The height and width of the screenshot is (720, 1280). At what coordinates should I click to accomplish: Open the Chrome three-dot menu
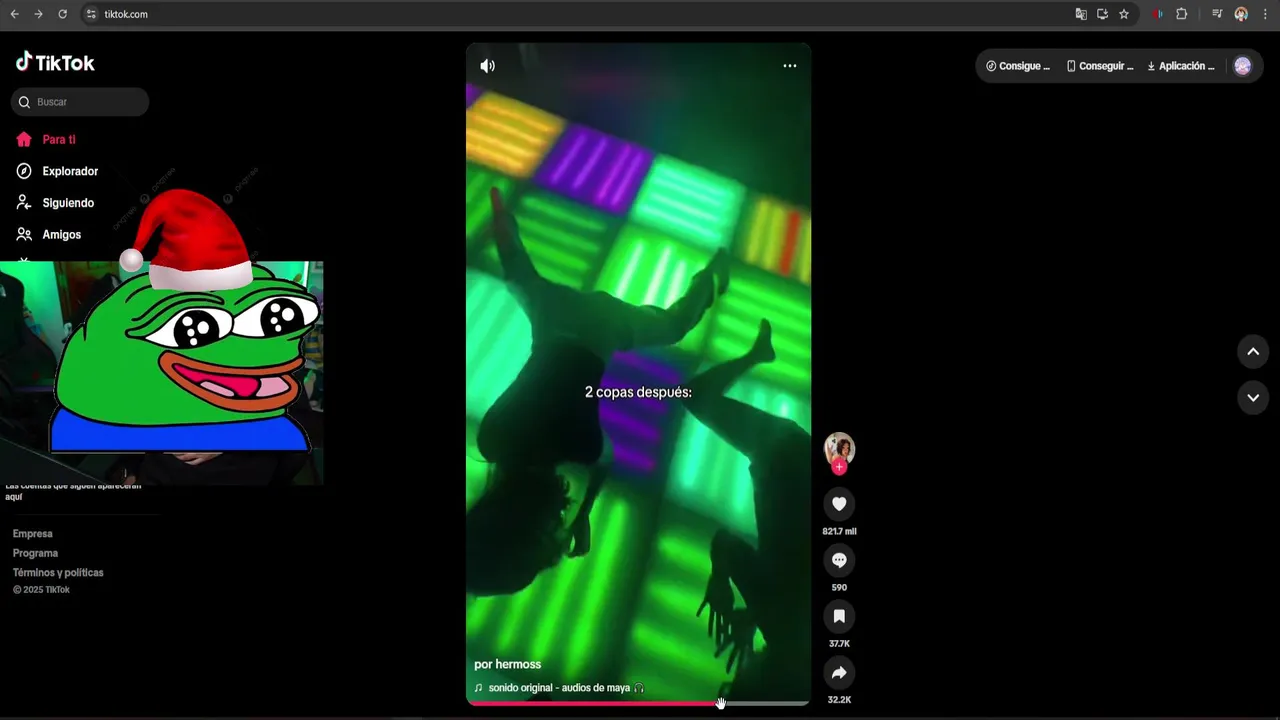[1266, 14]
